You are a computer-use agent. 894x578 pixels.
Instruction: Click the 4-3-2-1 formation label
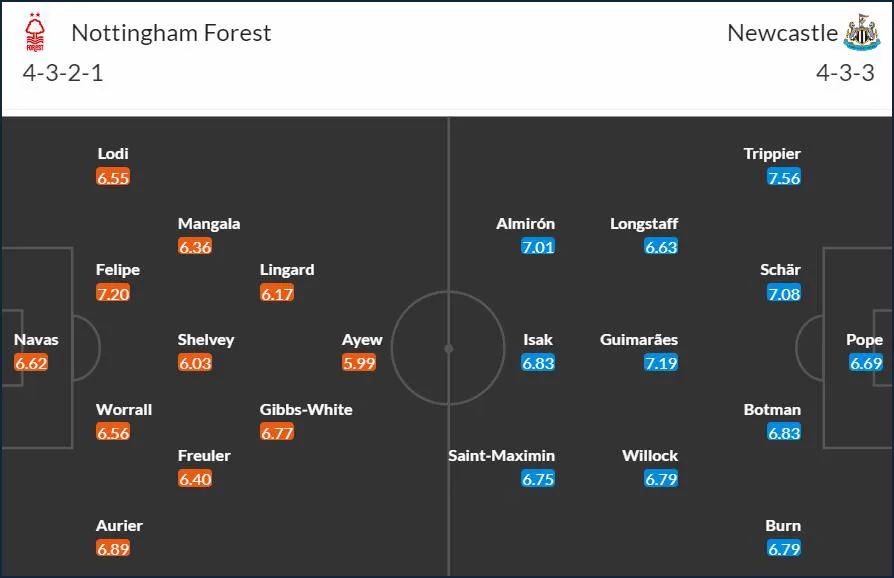[x=63, y=73]
